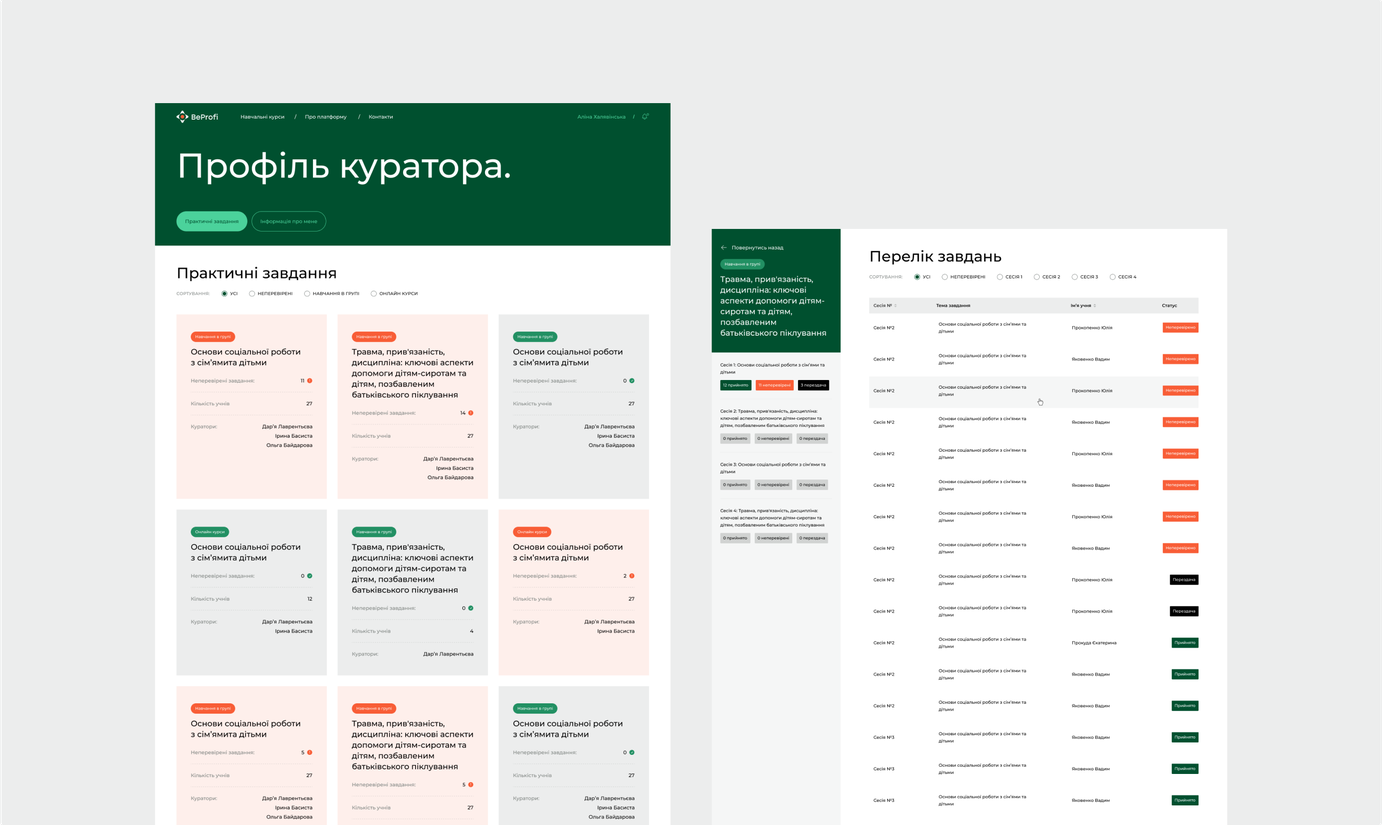Switch to the Практичні завдання tab pill
This screenshot has height=825, width=1382.
coord(212,221)
